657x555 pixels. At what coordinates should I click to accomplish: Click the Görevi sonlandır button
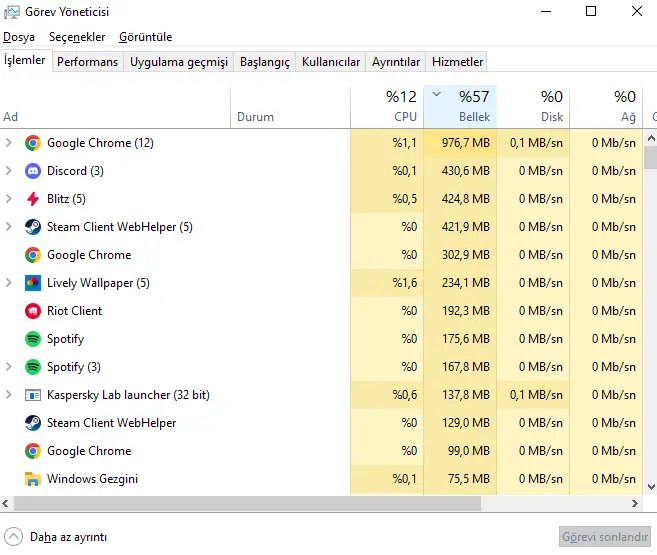pos(605,537)
